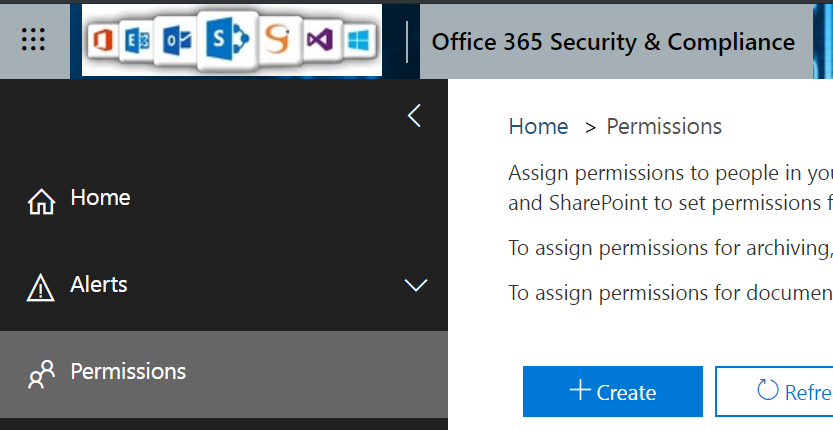Click the Create button
This screenshot has width=833, height=430.
(612, 391)
